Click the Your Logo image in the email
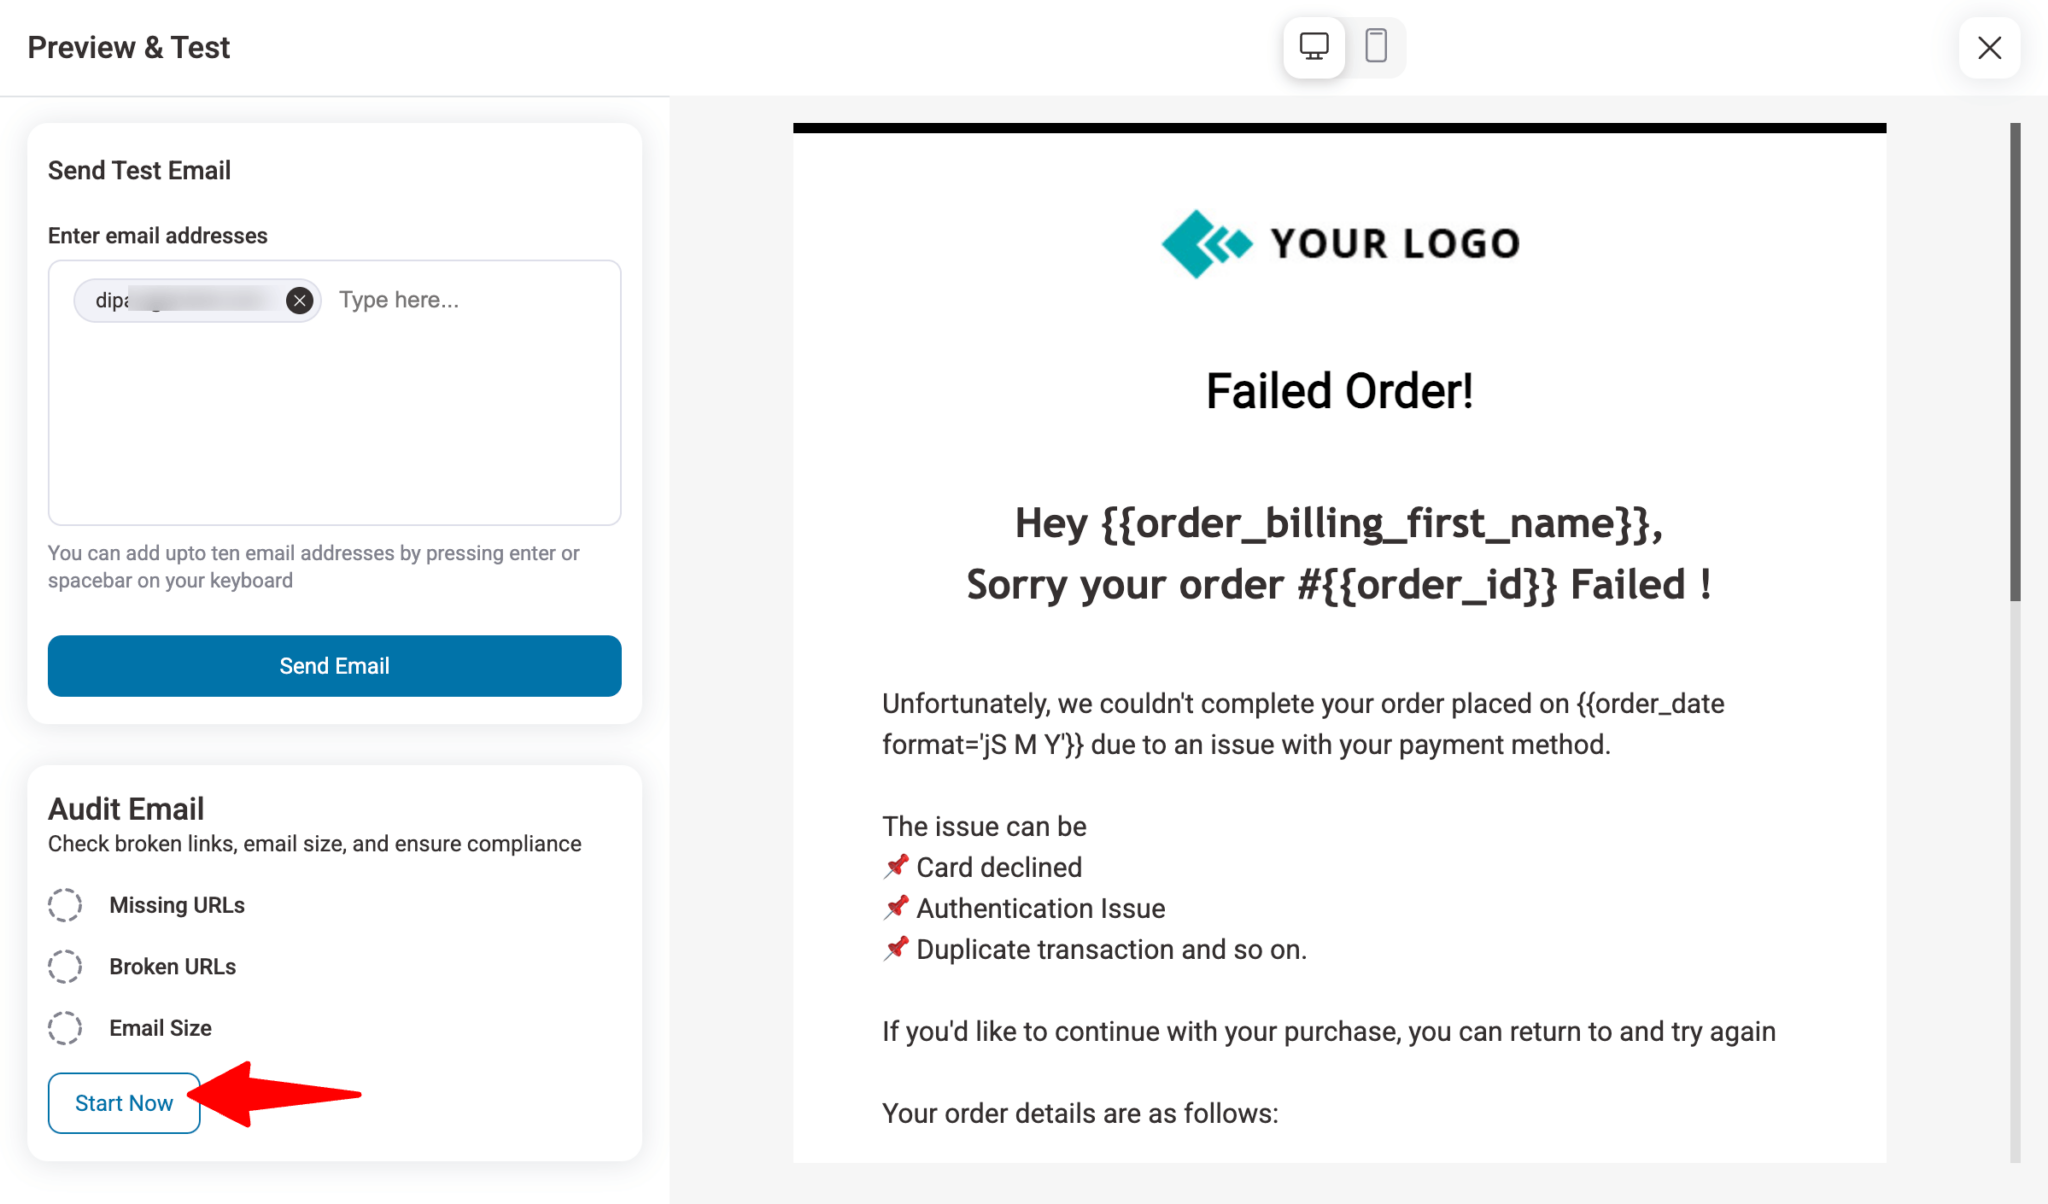This screenshot has width=2048, height=1204. (x=1341, y=242)
